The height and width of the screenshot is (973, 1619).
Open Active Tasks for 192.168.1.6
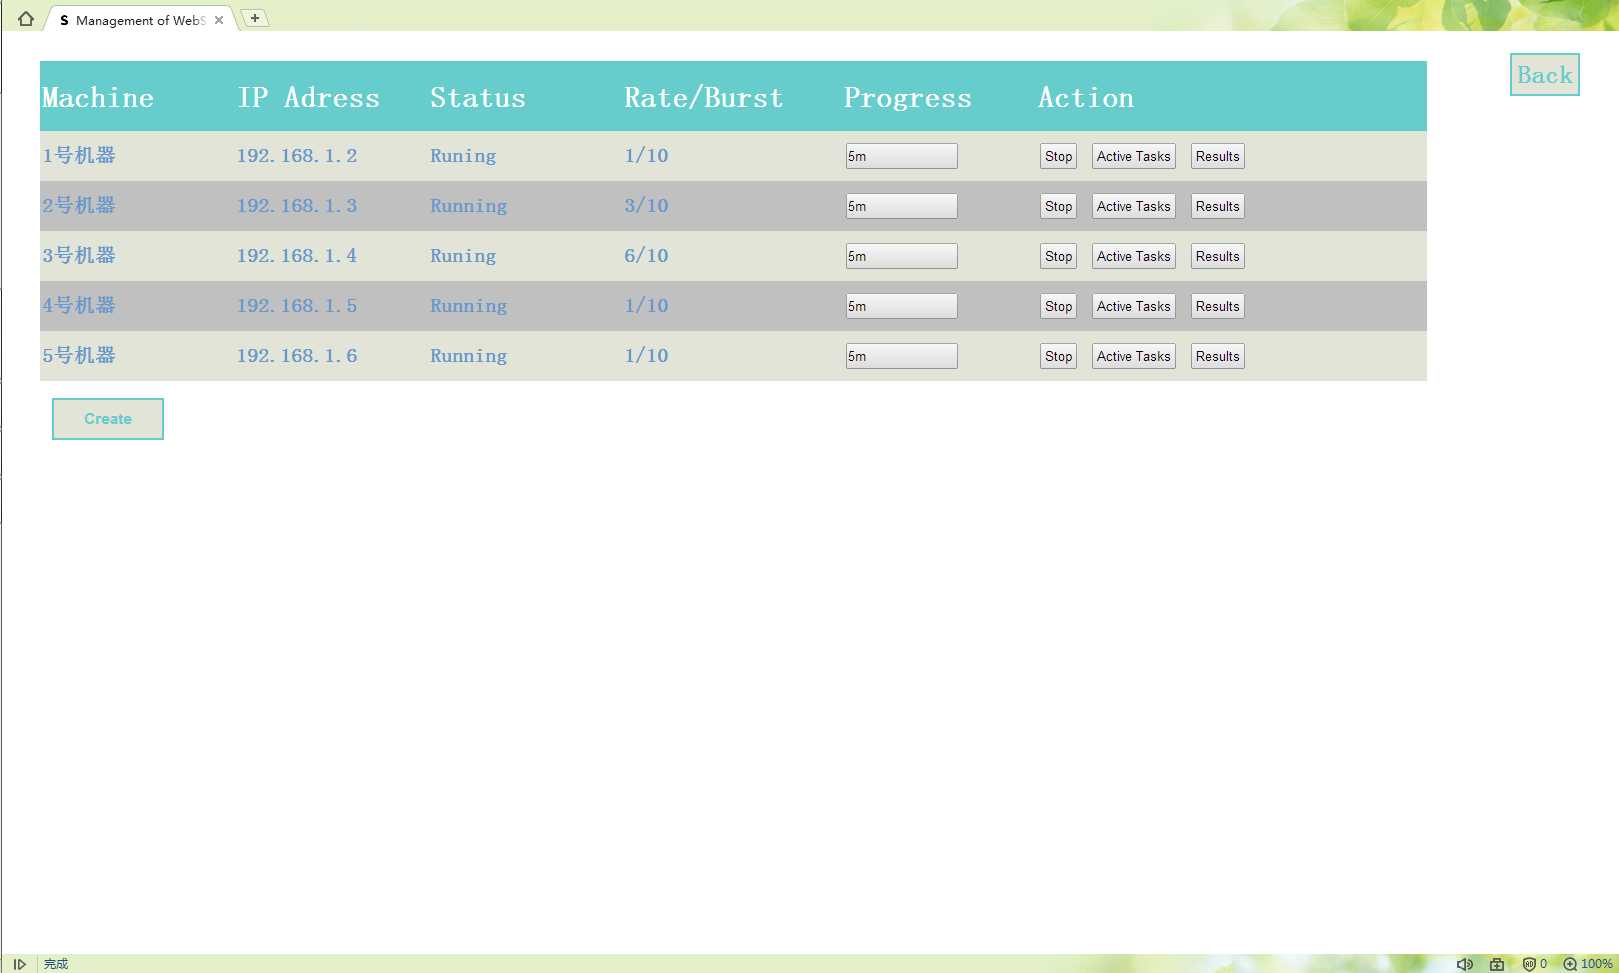point(1133,356)
